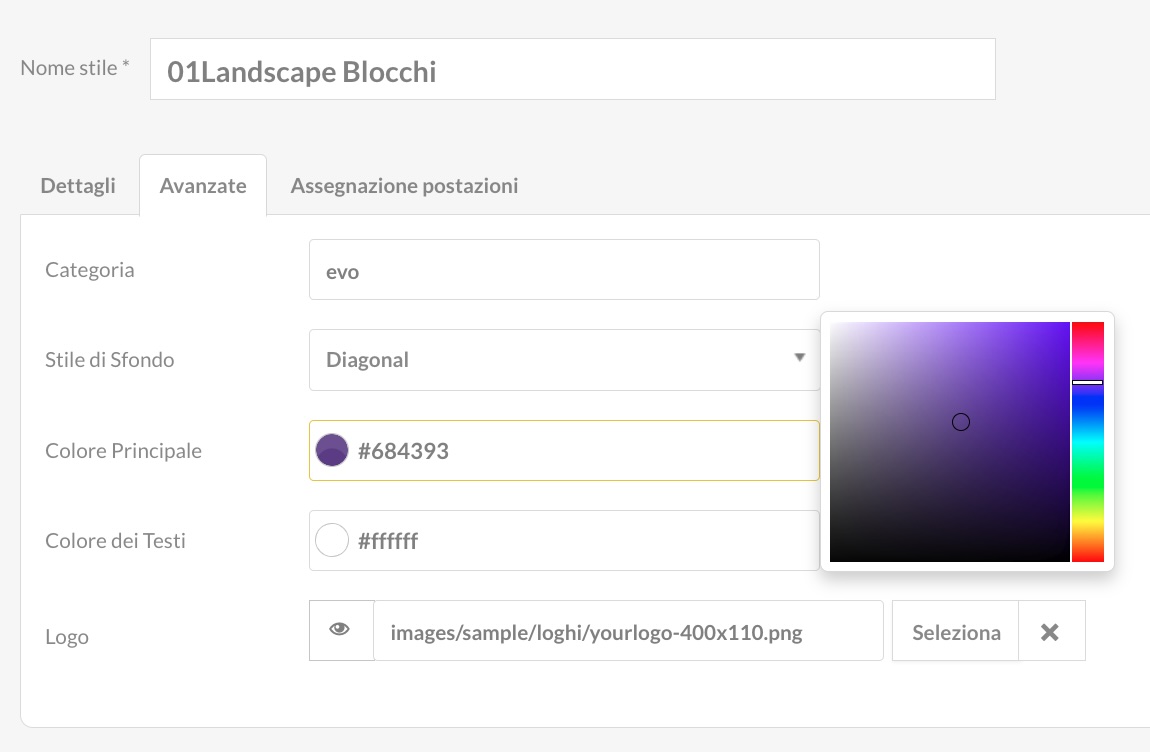This screenshot has height=752, width=1150.
Task: Click the hue slider handle
Action: point(1088,382)
